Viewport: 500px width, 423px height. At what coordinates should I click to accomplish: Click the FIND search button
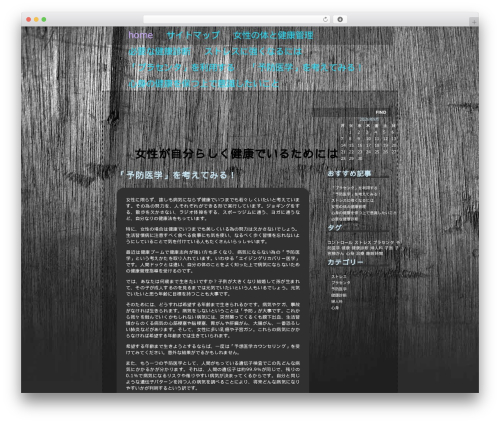pyautogui.click(x=381, y=112)
